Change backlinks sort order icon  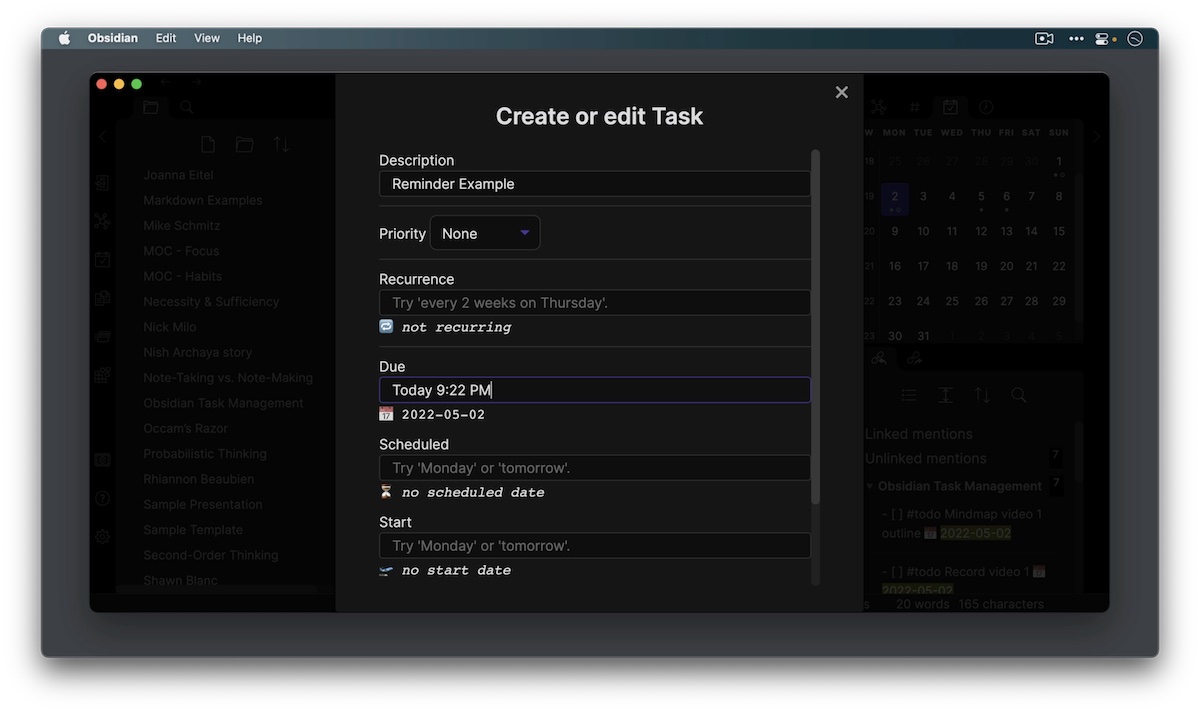point(982,395)
